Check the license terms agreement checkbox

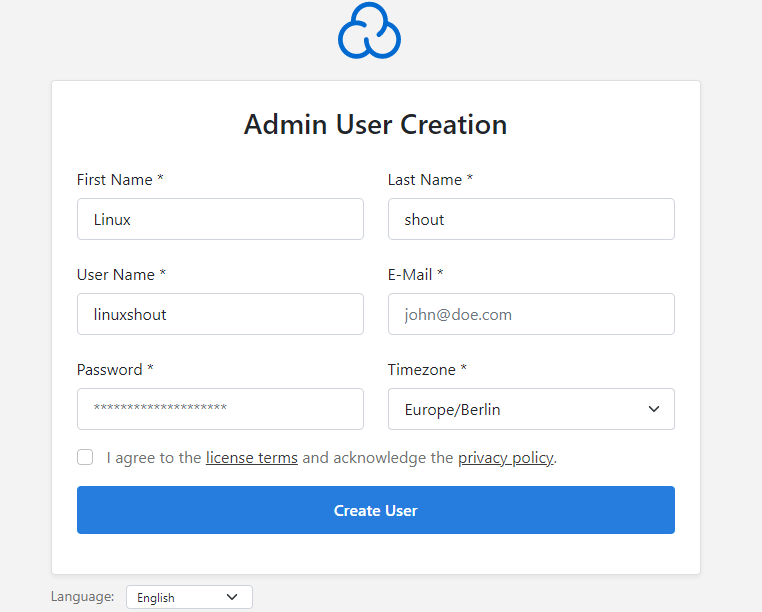click(x=85, y=457)
